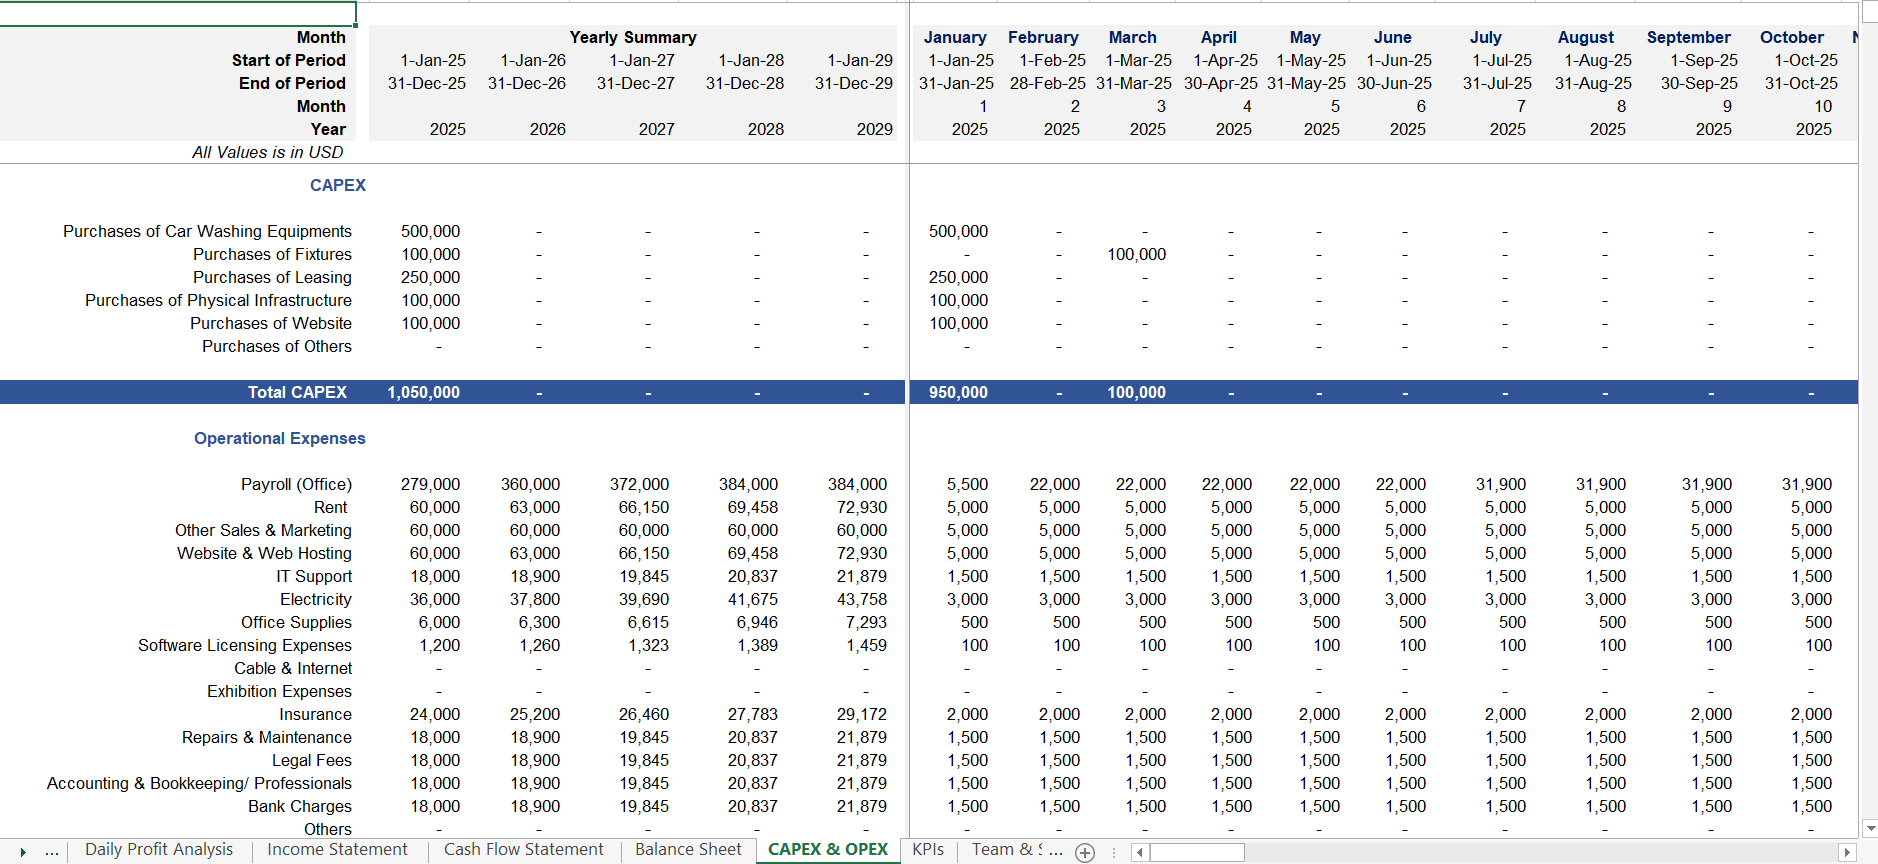Add a new sheet with plus icon

pyautogui.click(x=1085, y=852)
